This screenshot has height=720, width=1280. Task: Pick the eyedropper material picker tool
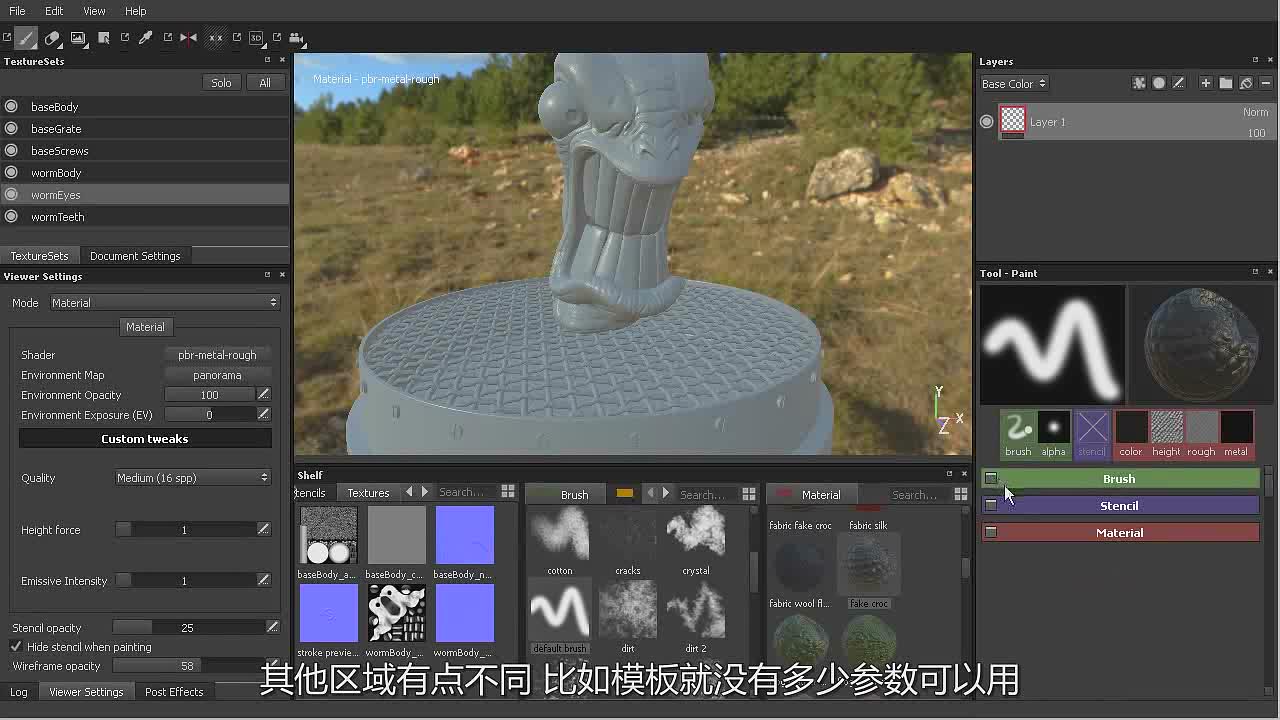[x=146, y=38]
